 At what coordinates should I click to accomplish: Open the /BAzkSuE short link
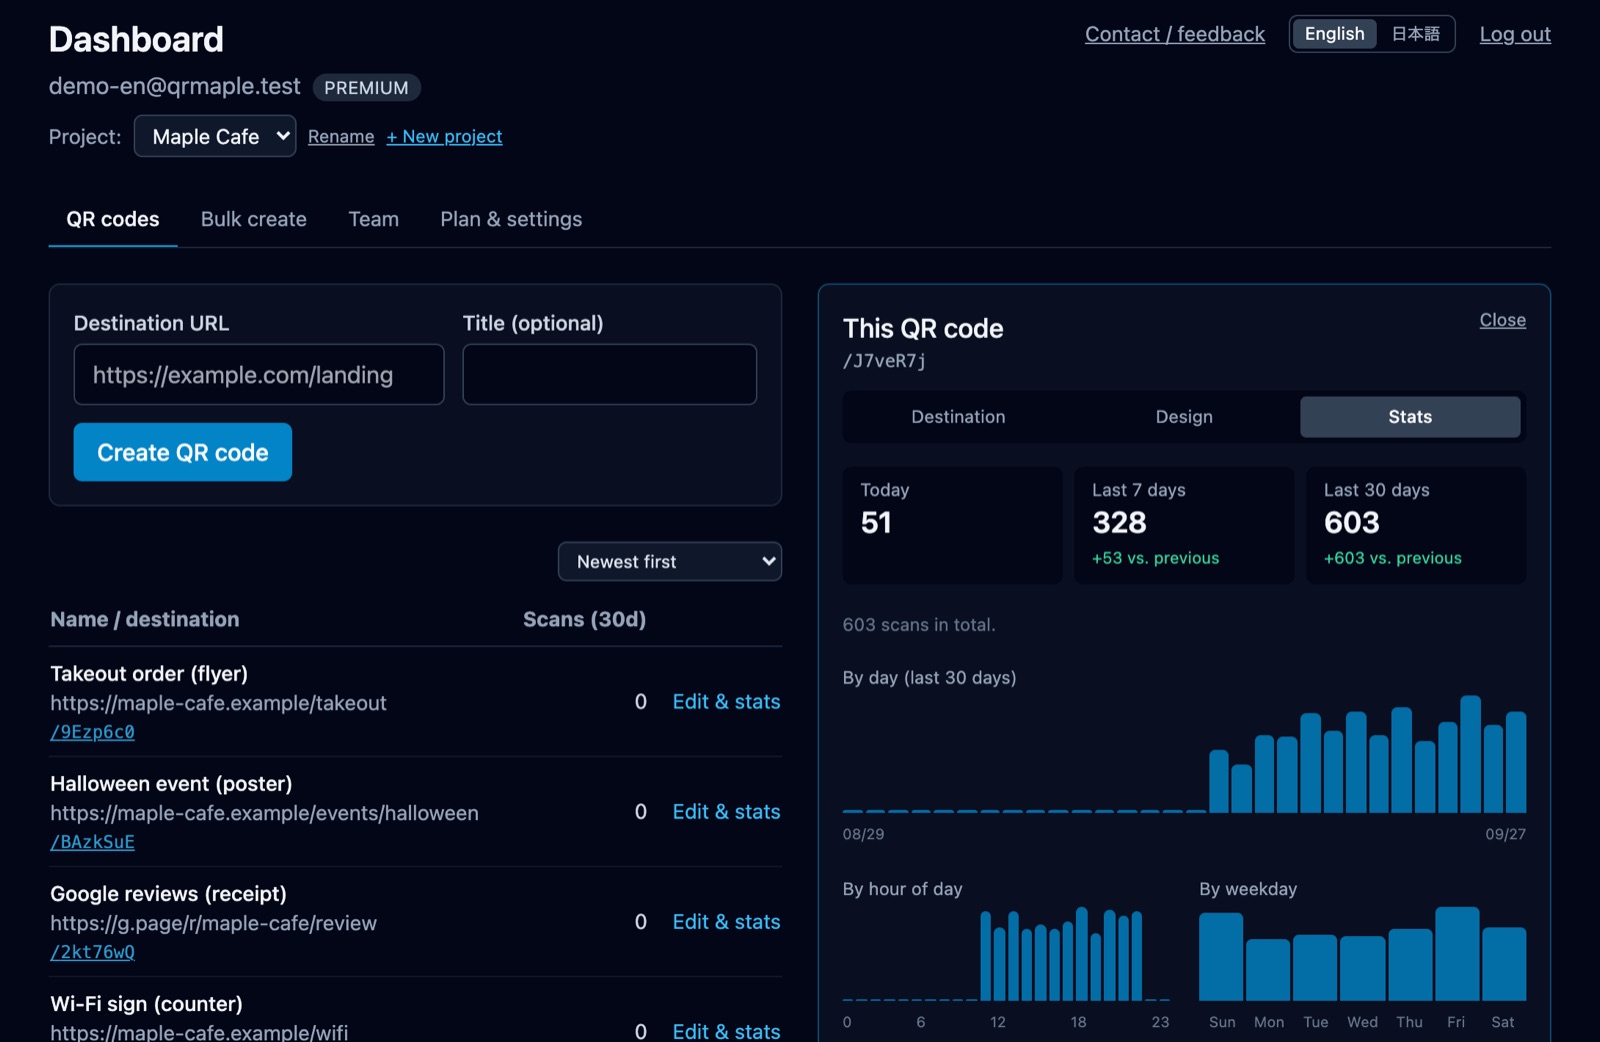tap(93, 842)
